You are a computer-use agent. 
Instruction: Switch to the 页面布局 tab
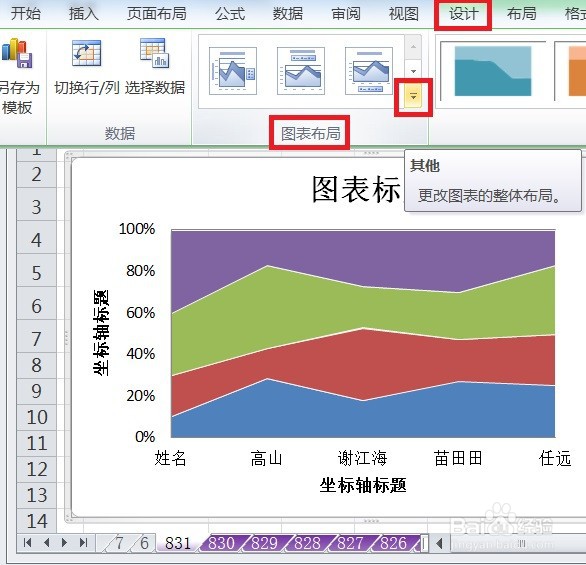157,14
